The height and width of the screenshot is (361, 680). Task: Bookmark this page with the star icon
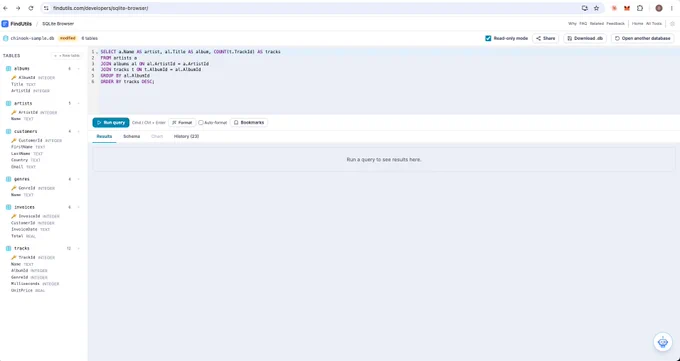point(596,8)
